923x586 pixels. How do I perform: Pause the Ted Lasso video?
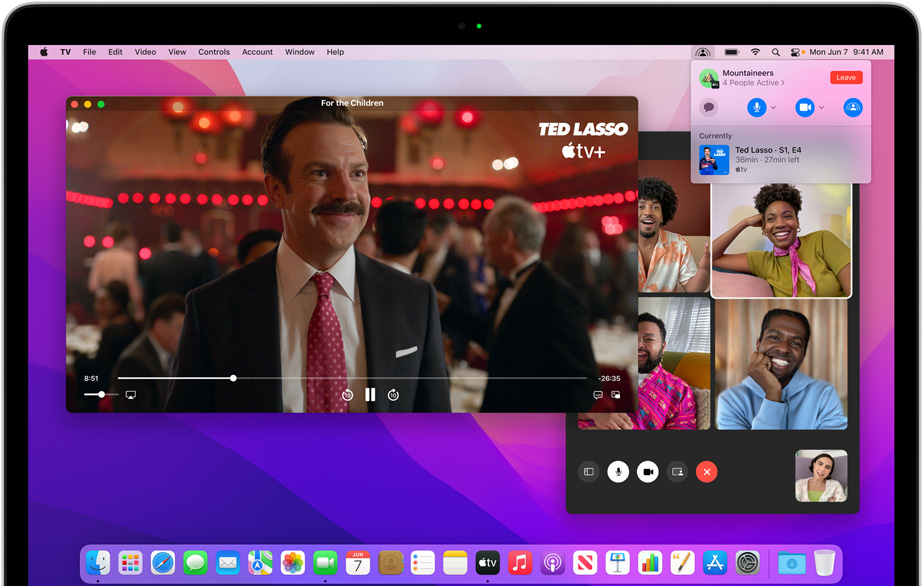(370, 395)
